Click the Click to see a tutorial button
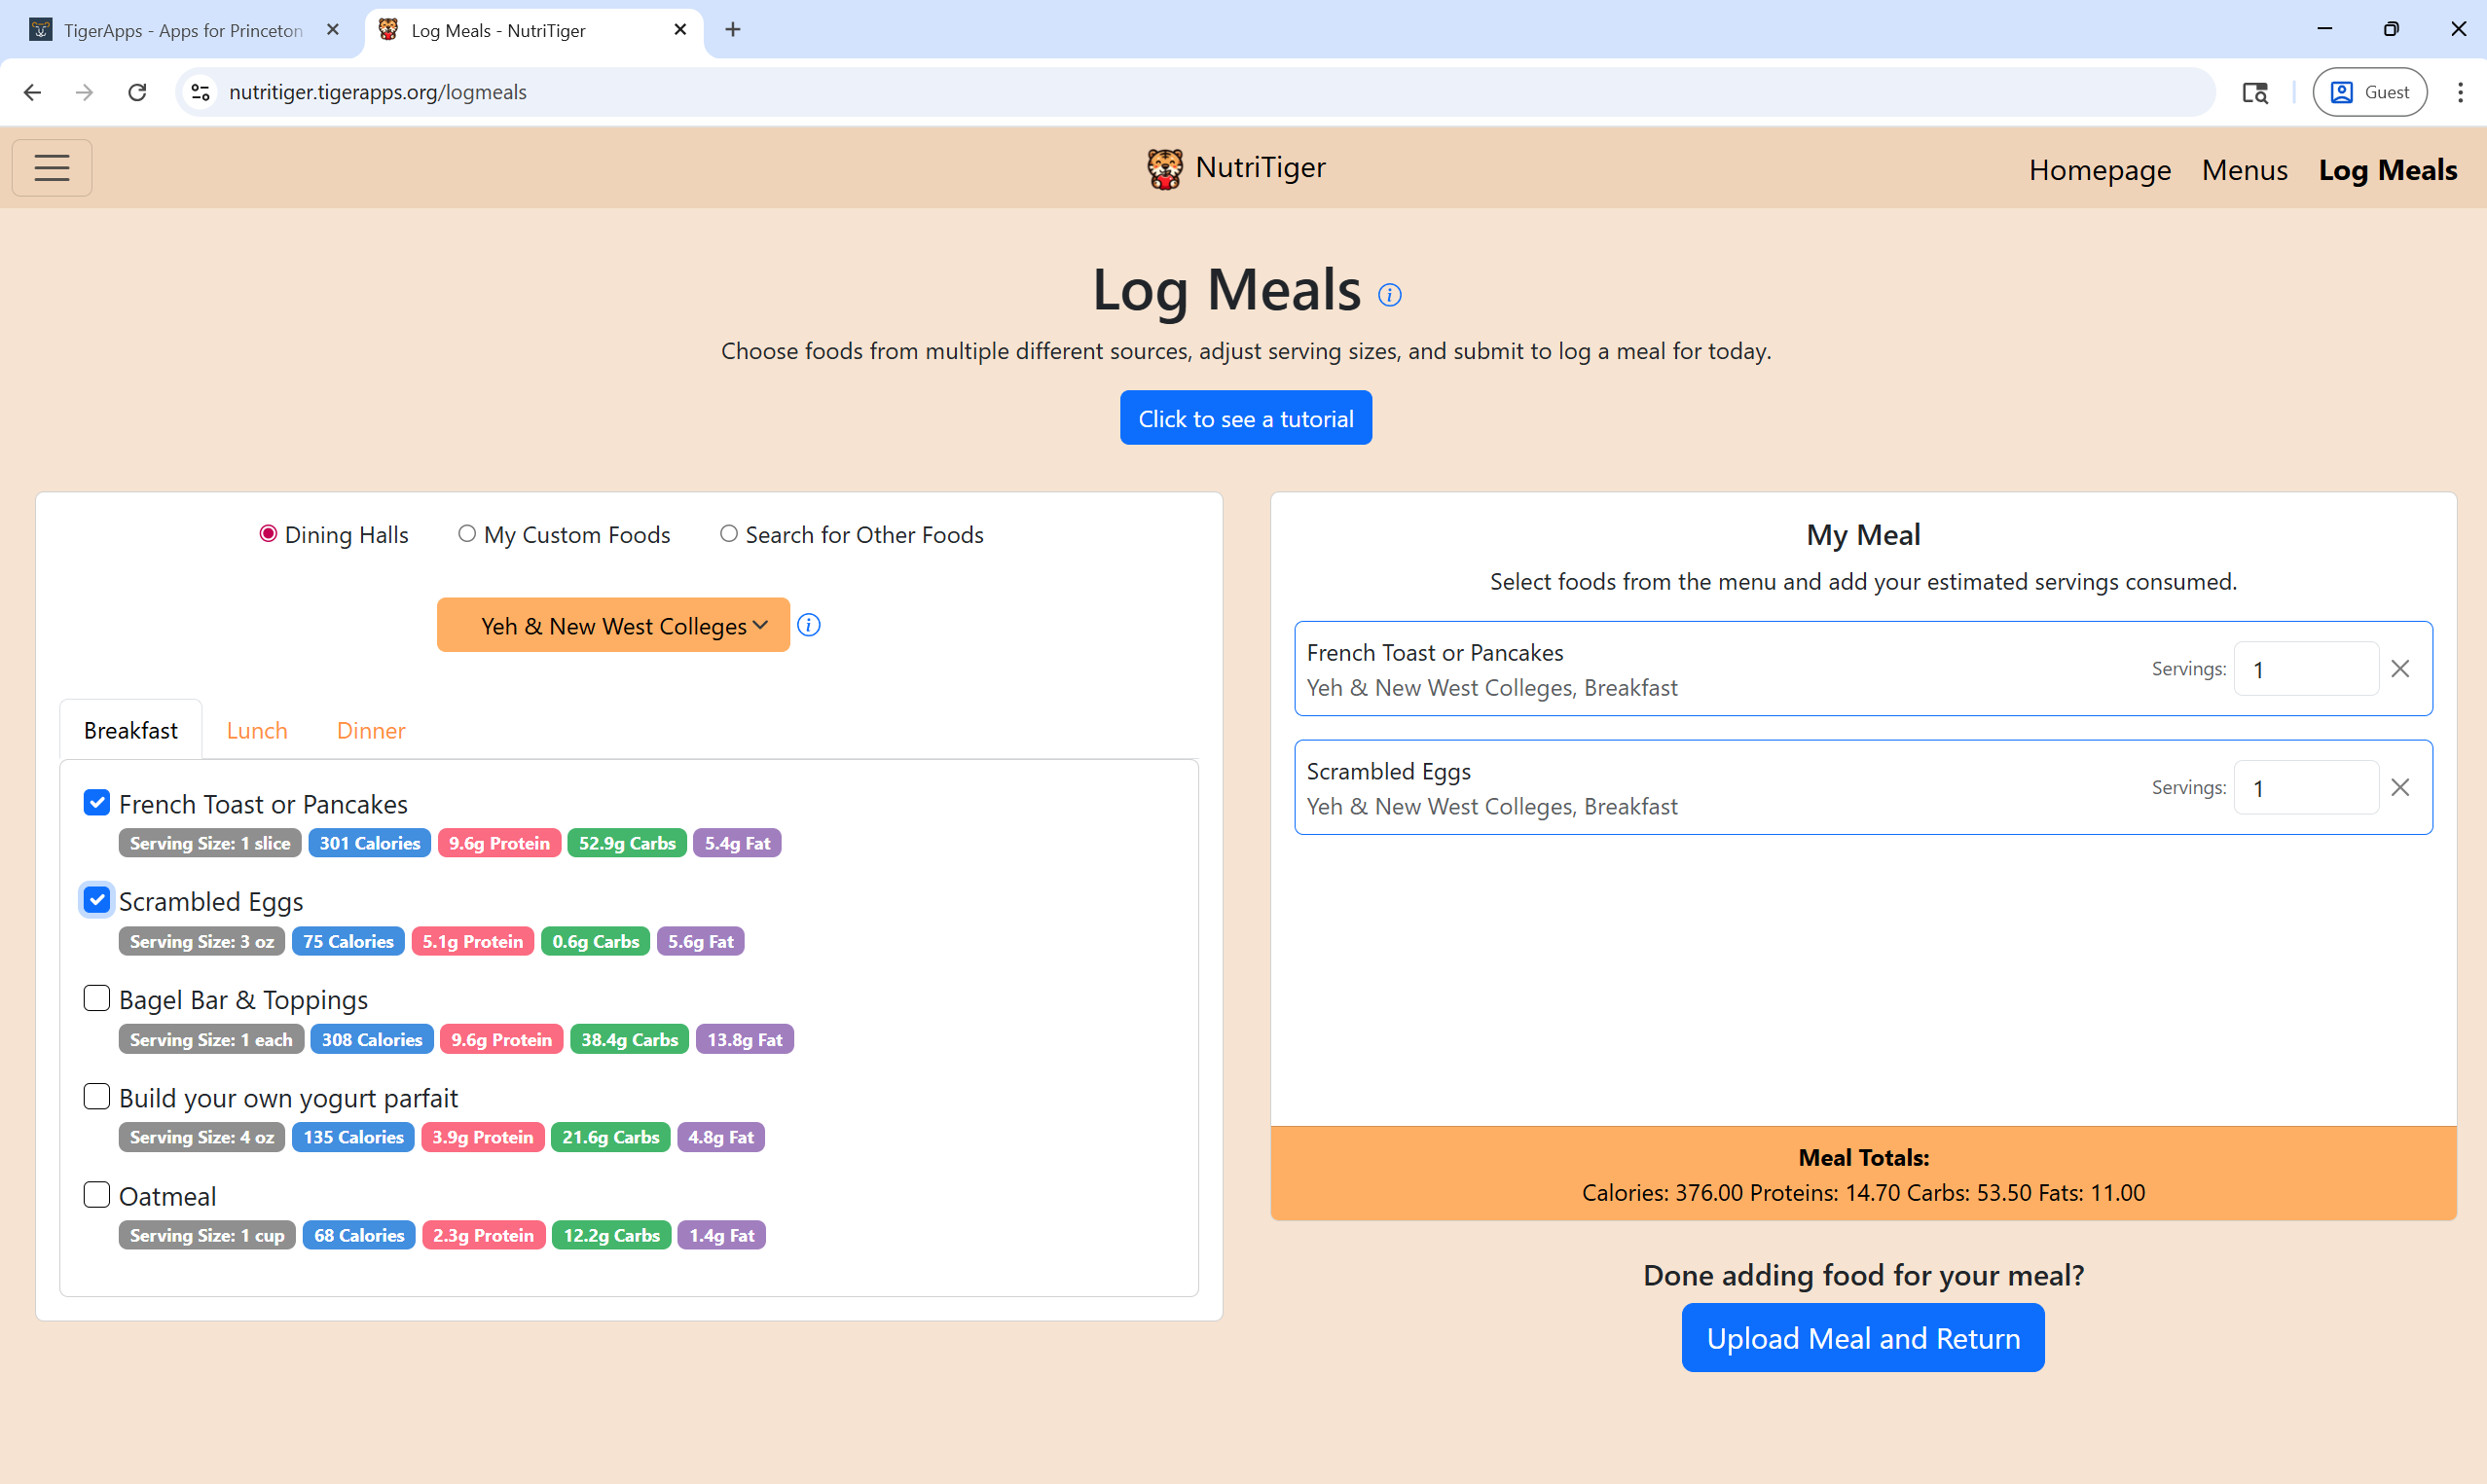The width and height of the screenshot is (2487, 1484). pos(1245,417)
